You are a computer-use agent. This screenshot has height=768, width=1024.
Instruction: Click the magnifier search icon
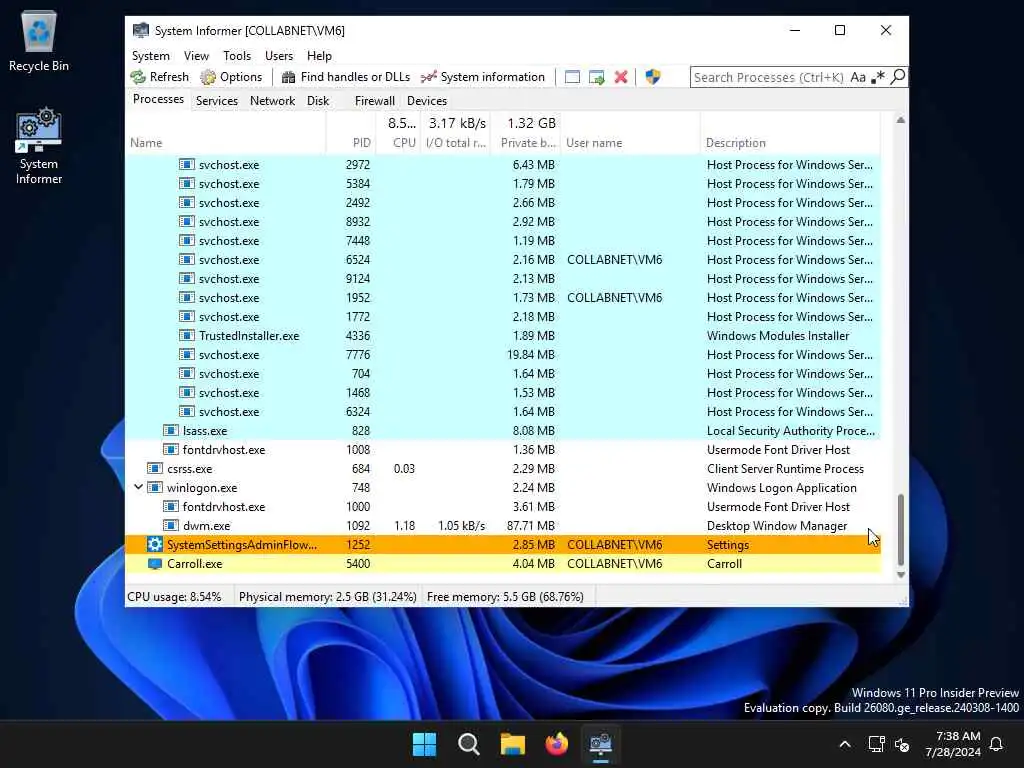tap(898, 77)
